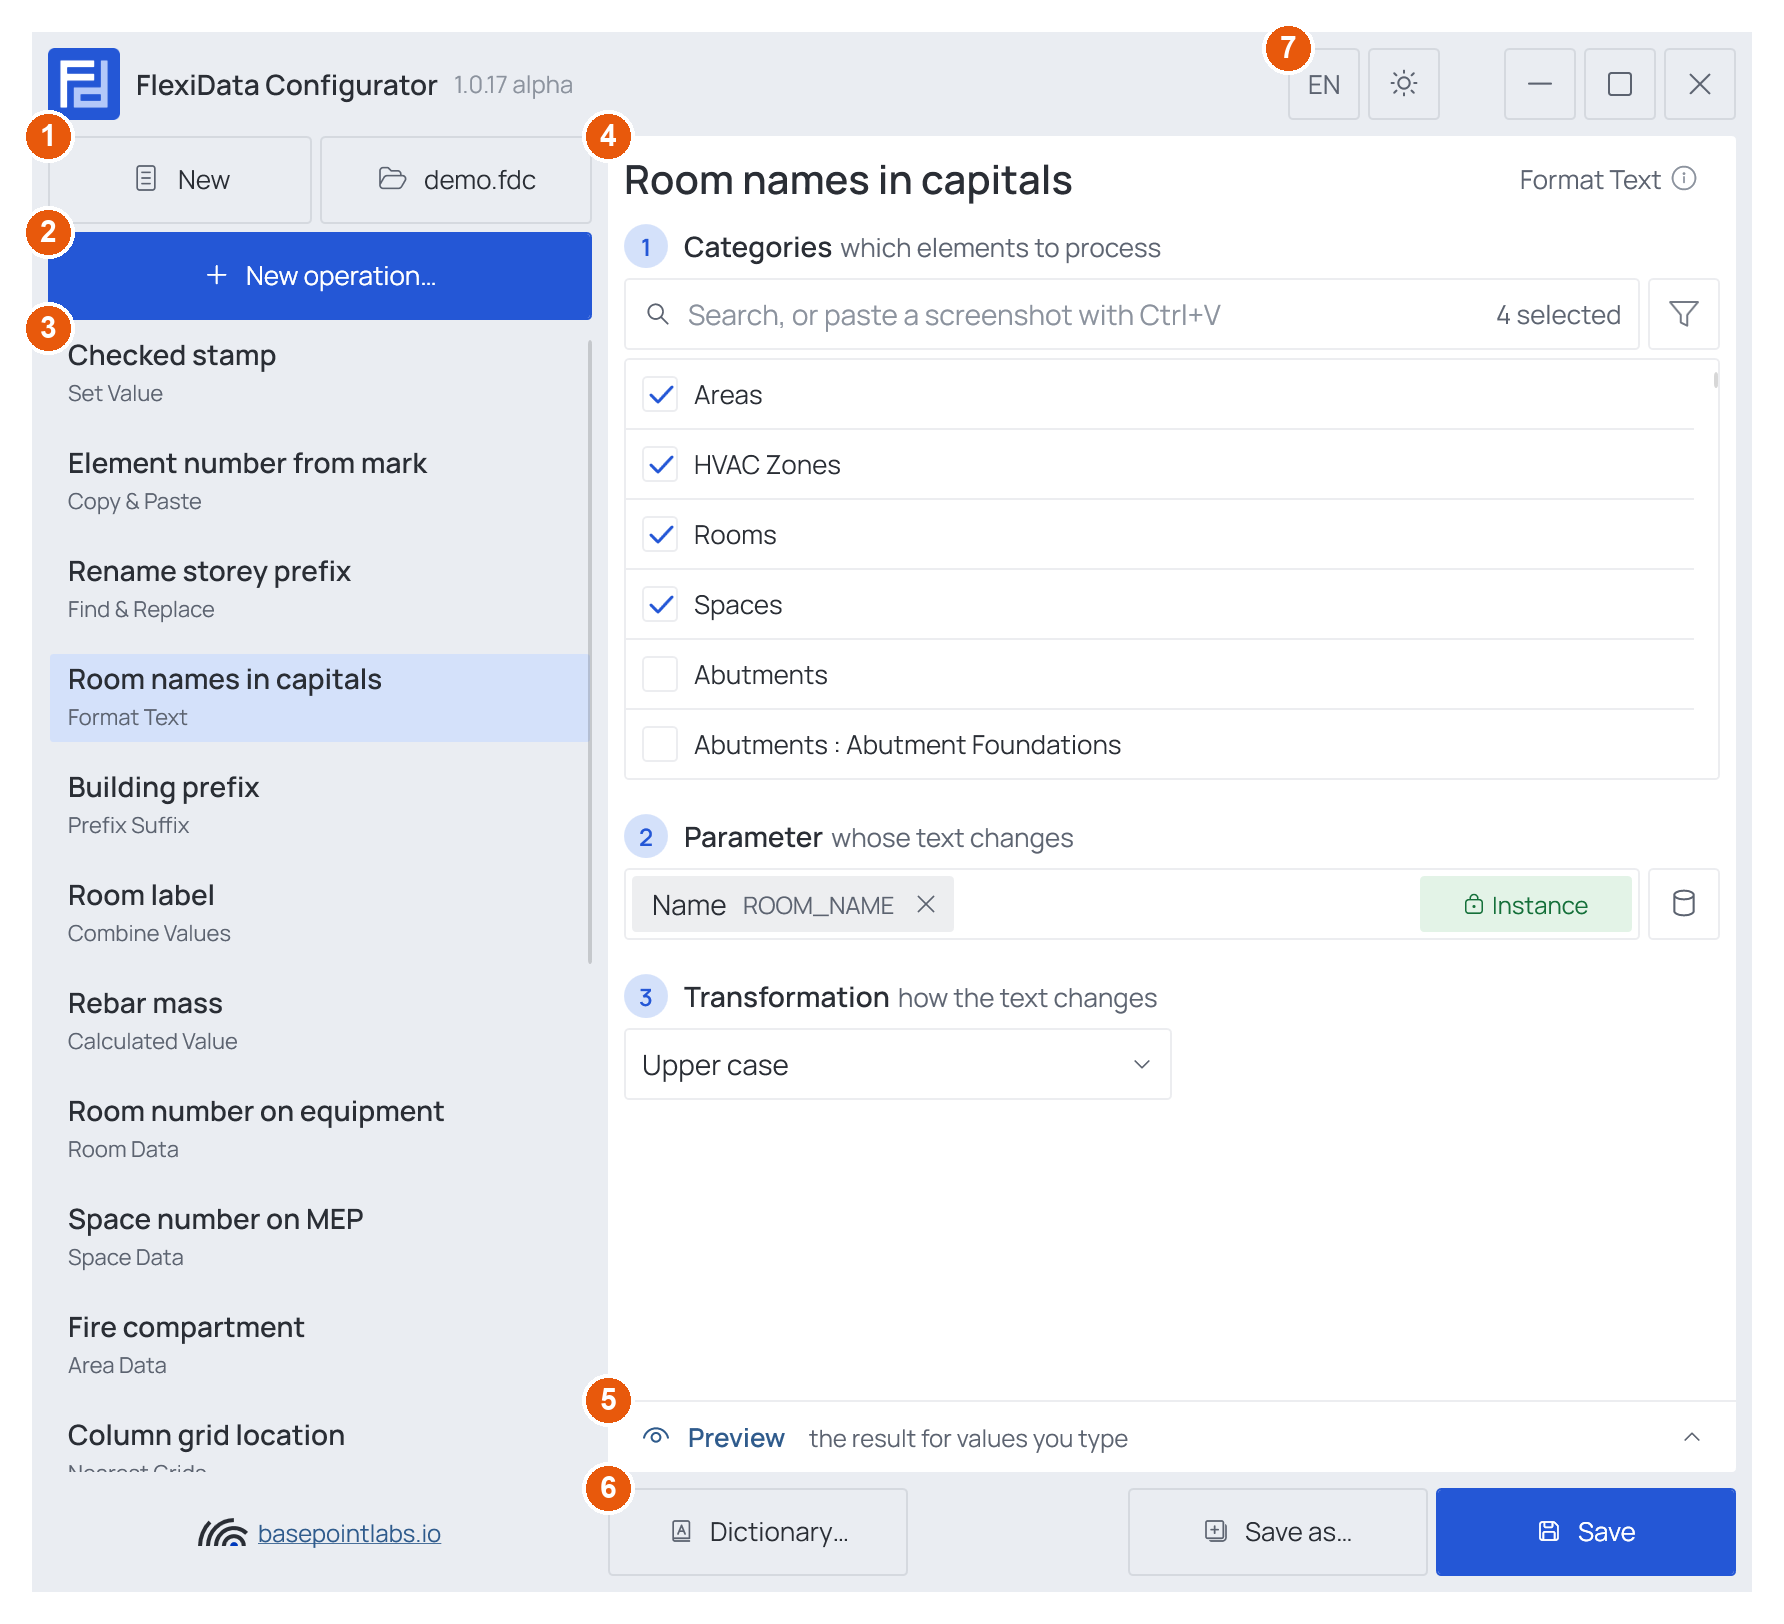
Task: Select Room names in capitals operation
Action: [319, 697]
